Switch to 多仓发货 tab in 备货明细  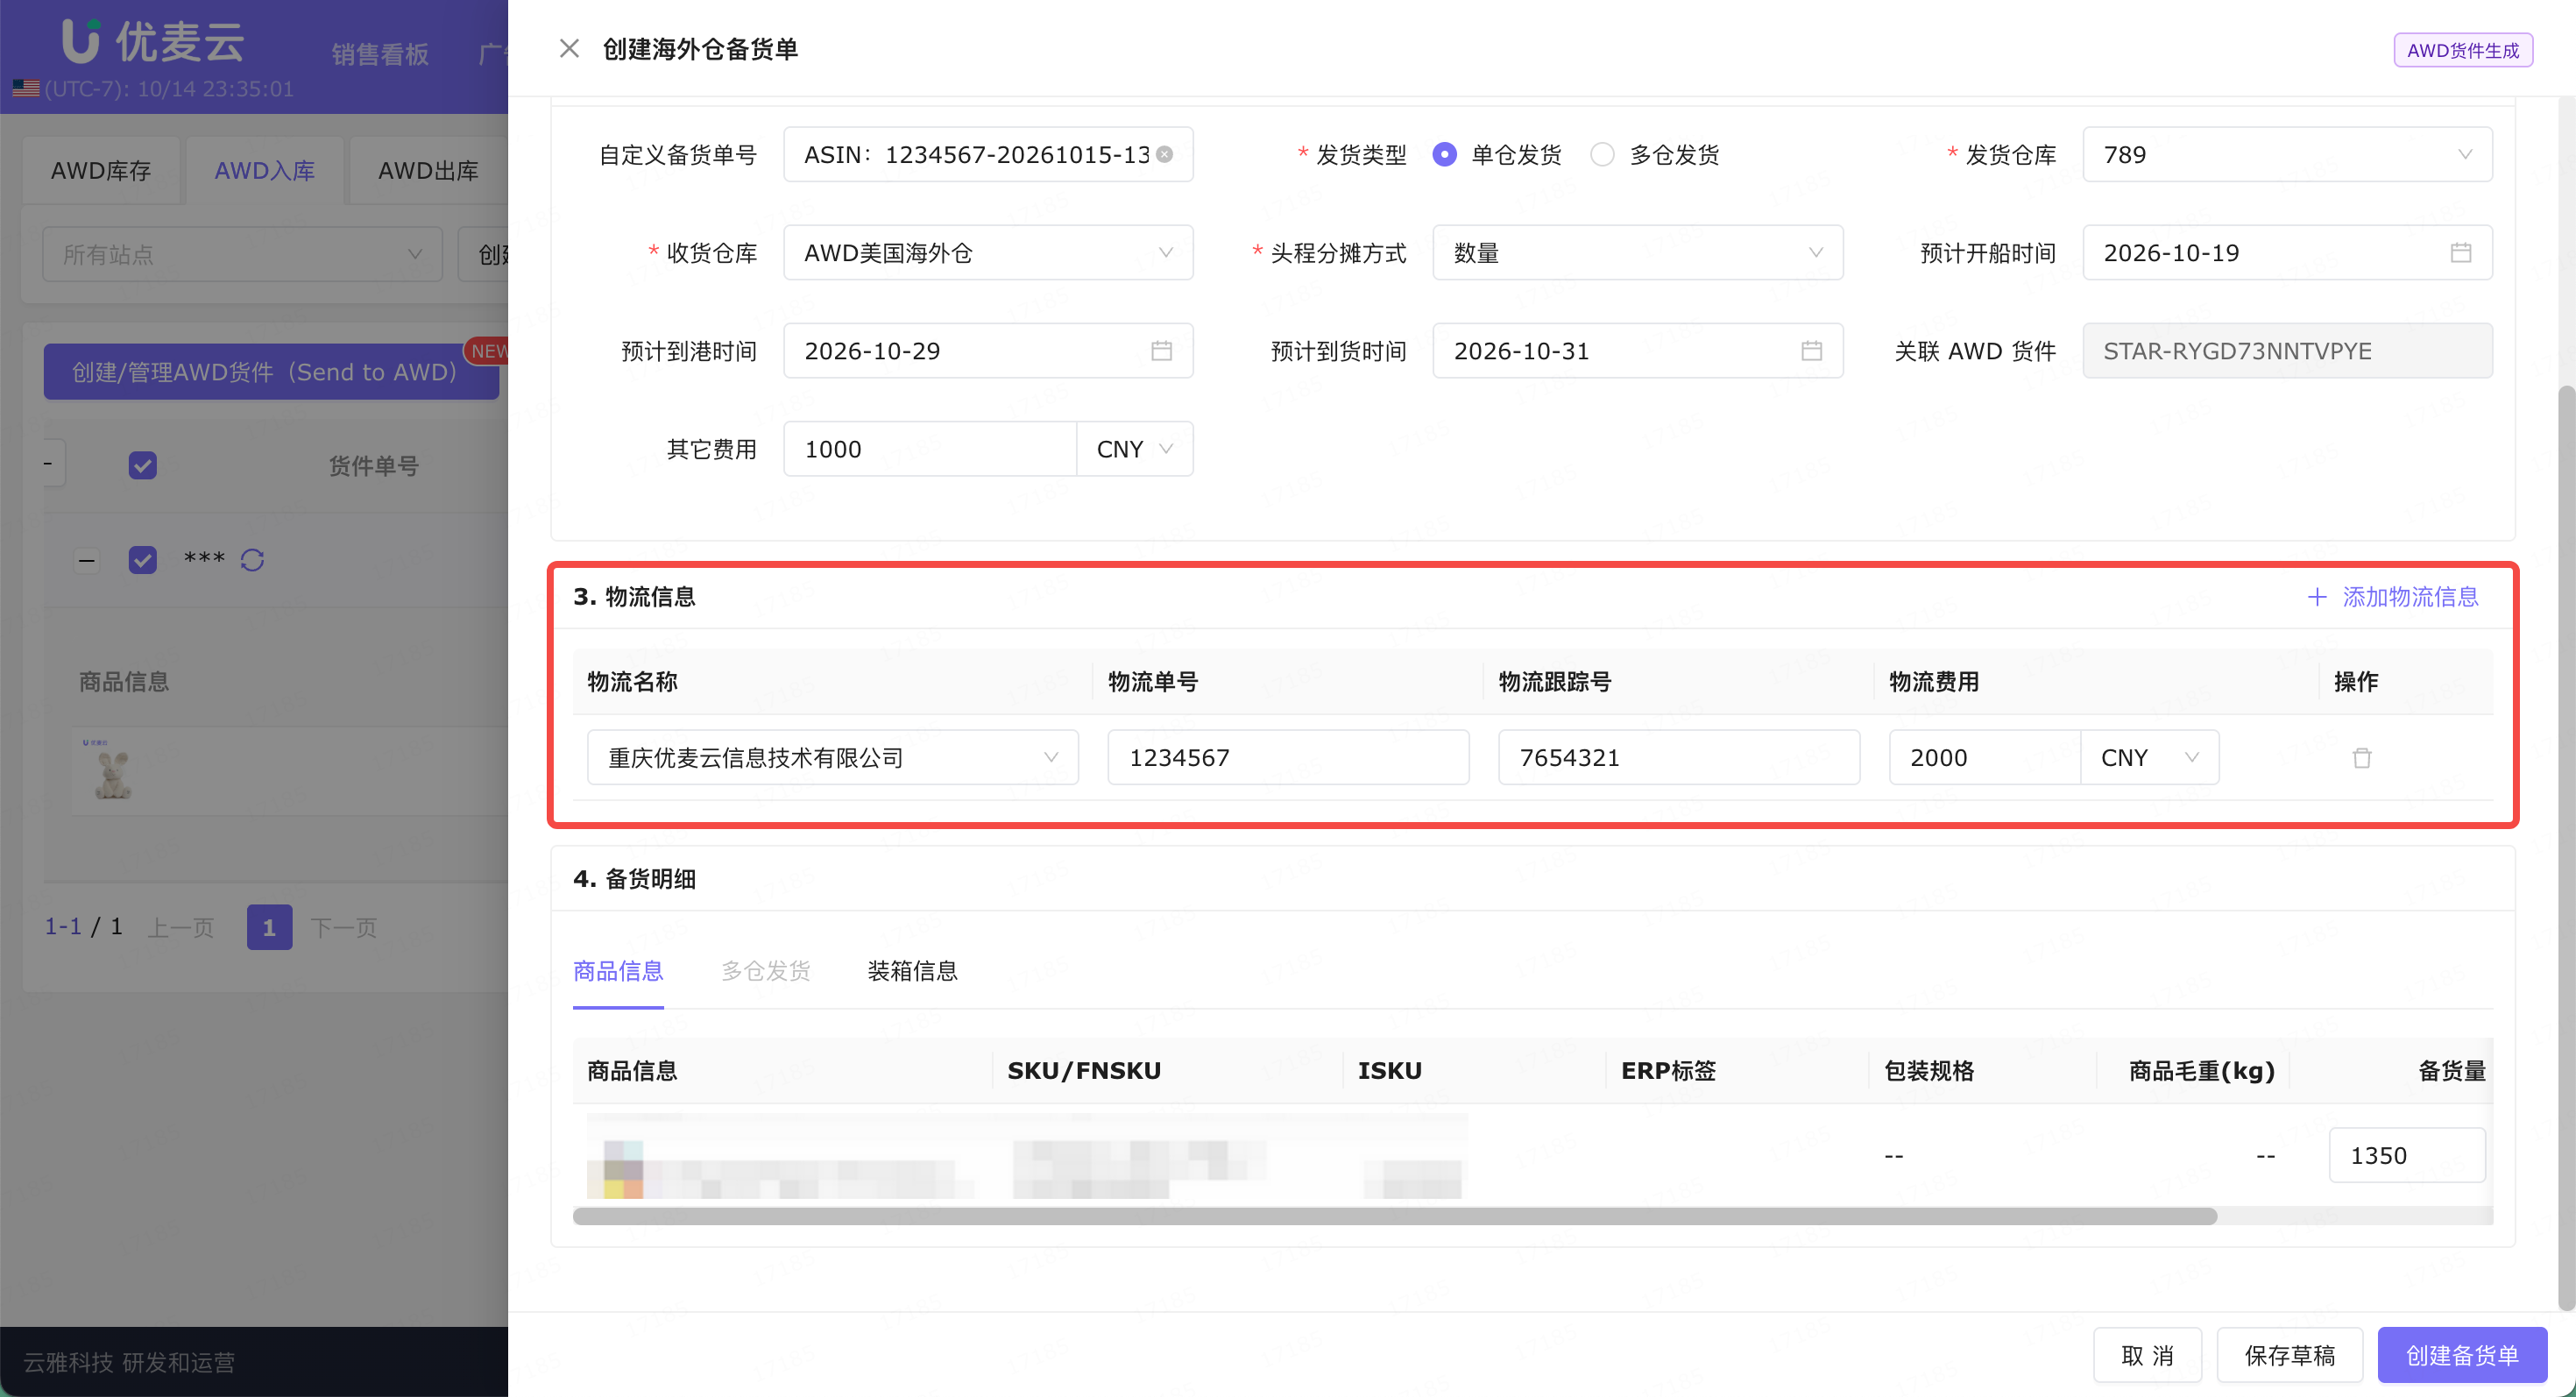coord(765,970)
